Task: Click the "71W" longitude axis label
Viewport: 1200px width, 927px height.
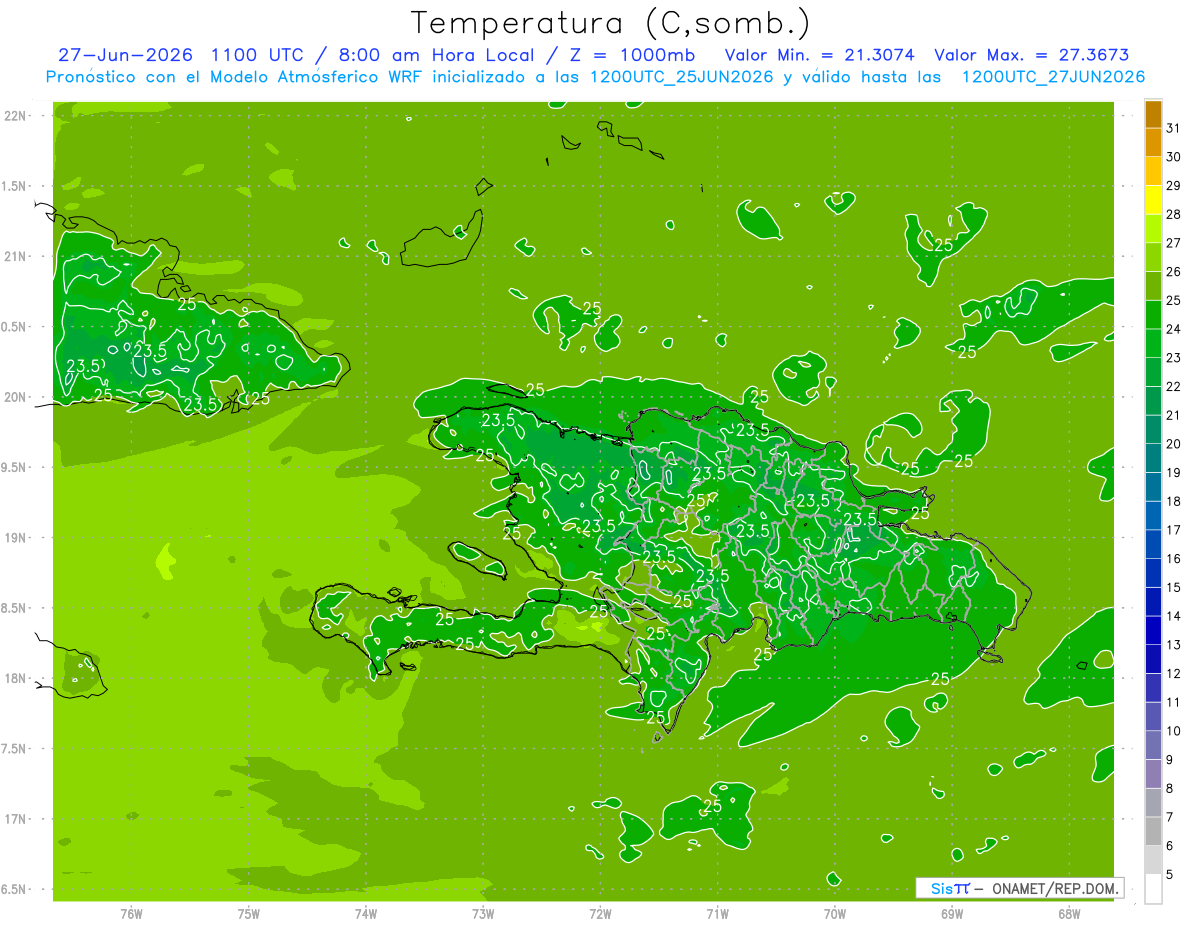Action: [717, 914]
